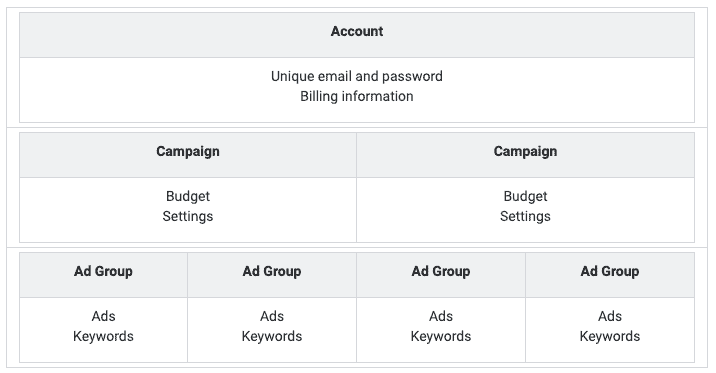Click Ads in the second Ad Group
This screenshot has width=716, height=373.
point(272,316)
